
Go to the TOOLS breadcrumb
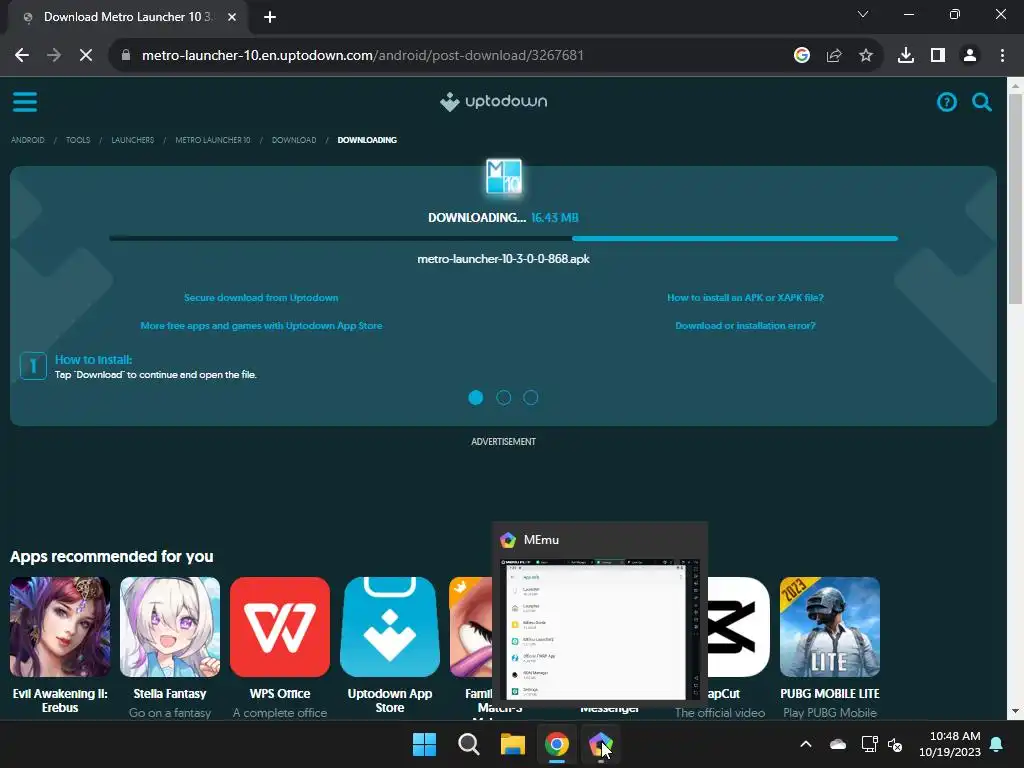[78, 140]
